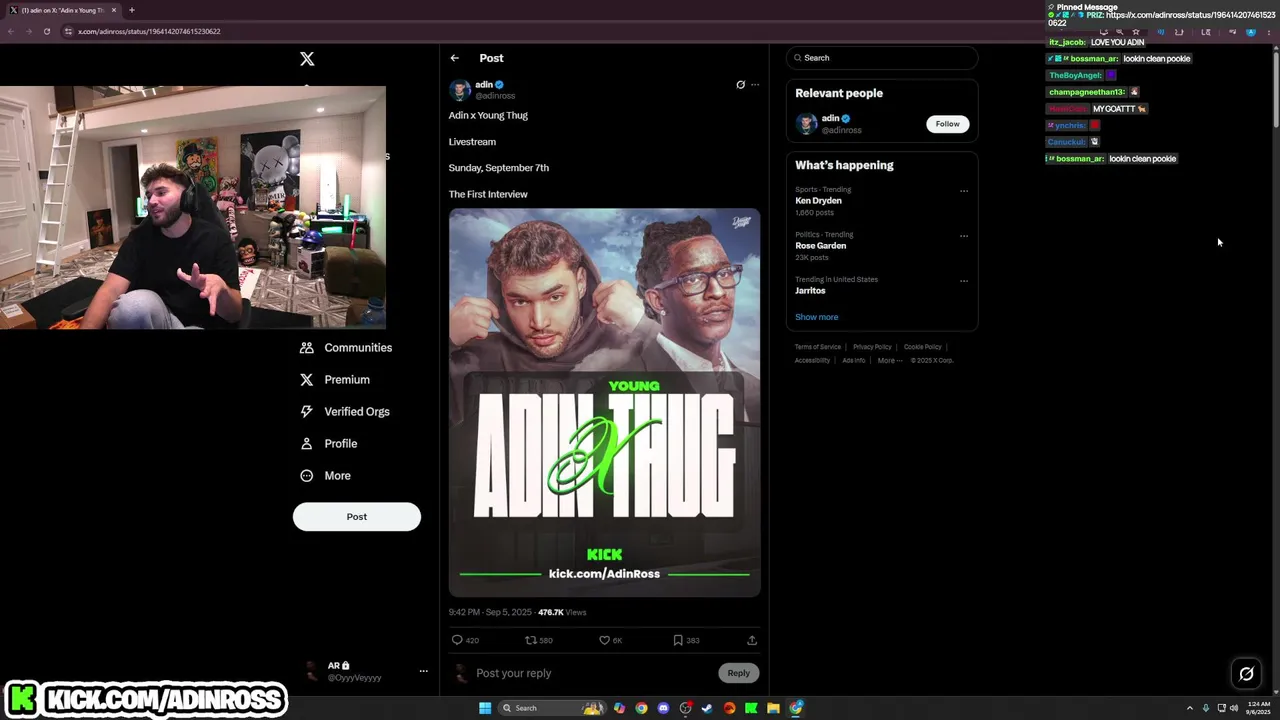Click the 476.7K Views count
The image size is (1280, 720).
click(x=562, y=612)
